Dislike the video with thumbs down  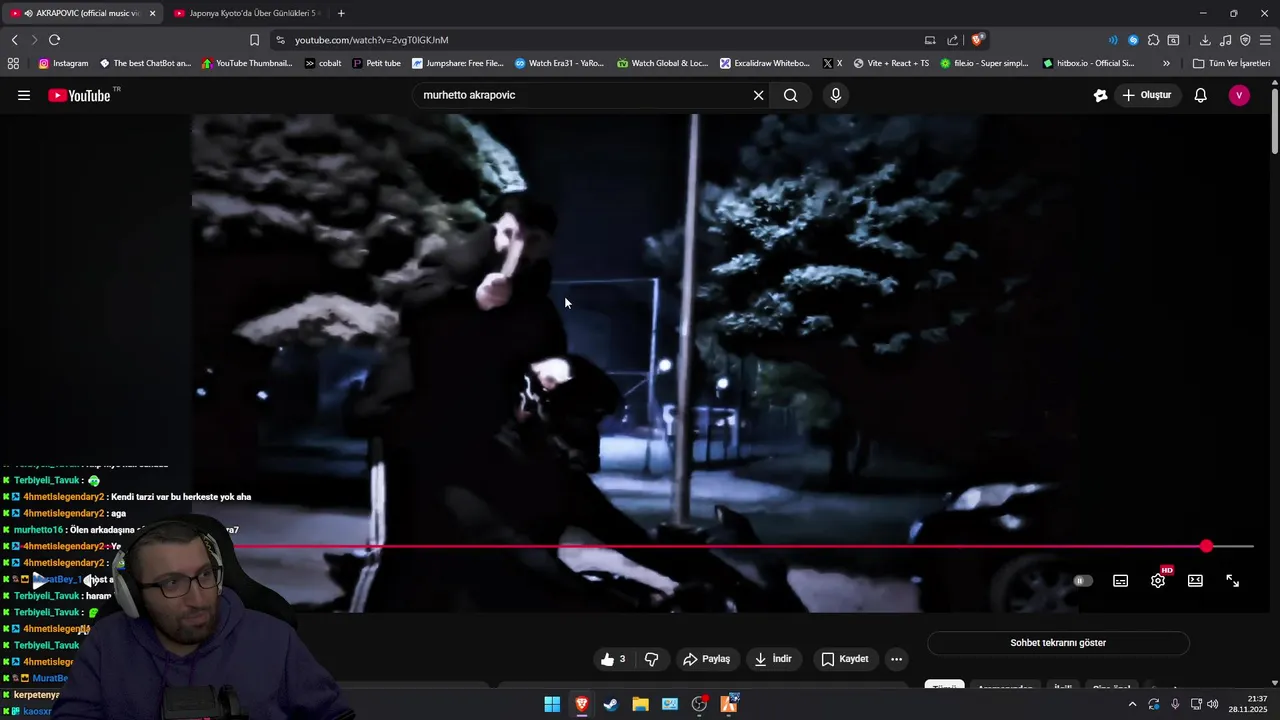pos(651,659)
